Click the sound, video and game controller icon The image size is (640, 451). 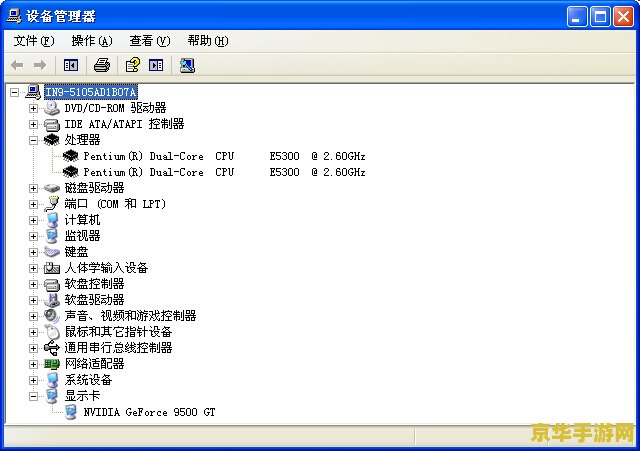[52, 316]
